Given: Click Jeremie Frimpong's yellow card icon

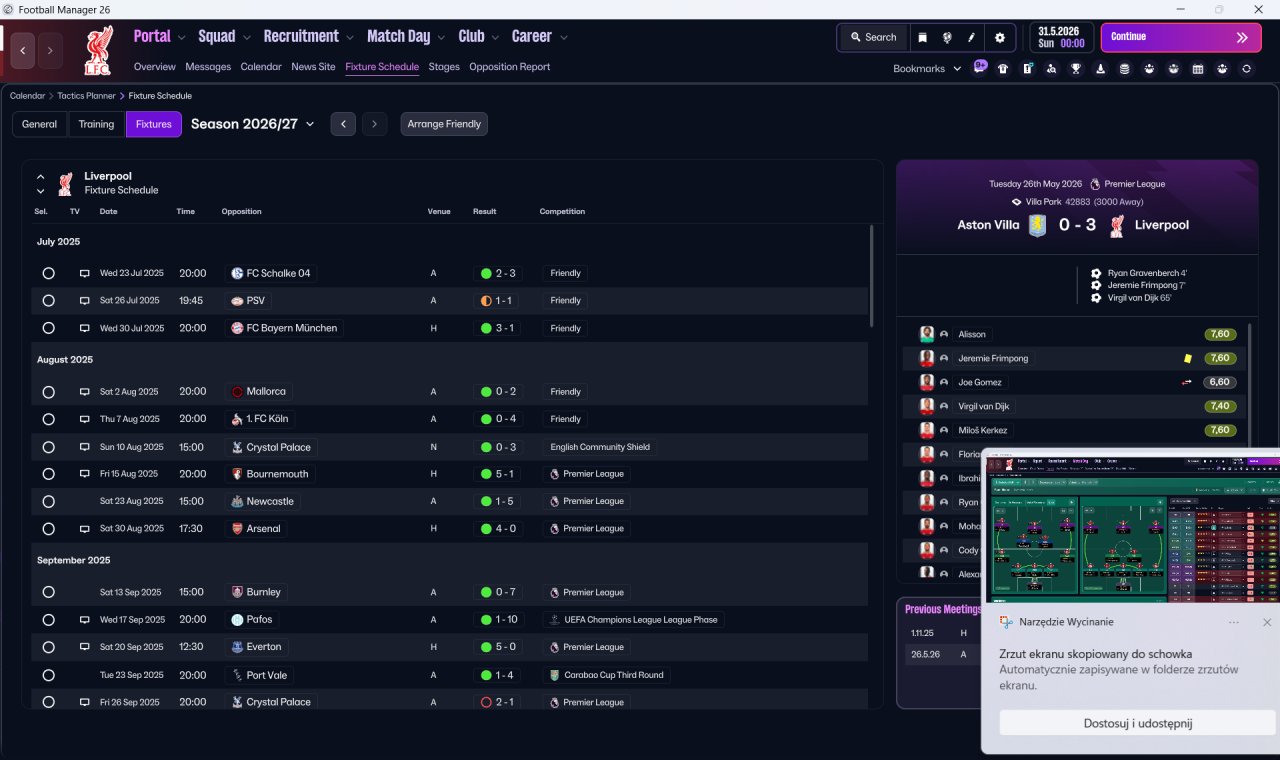Looking at the screenshot, I should (1188, 358).
